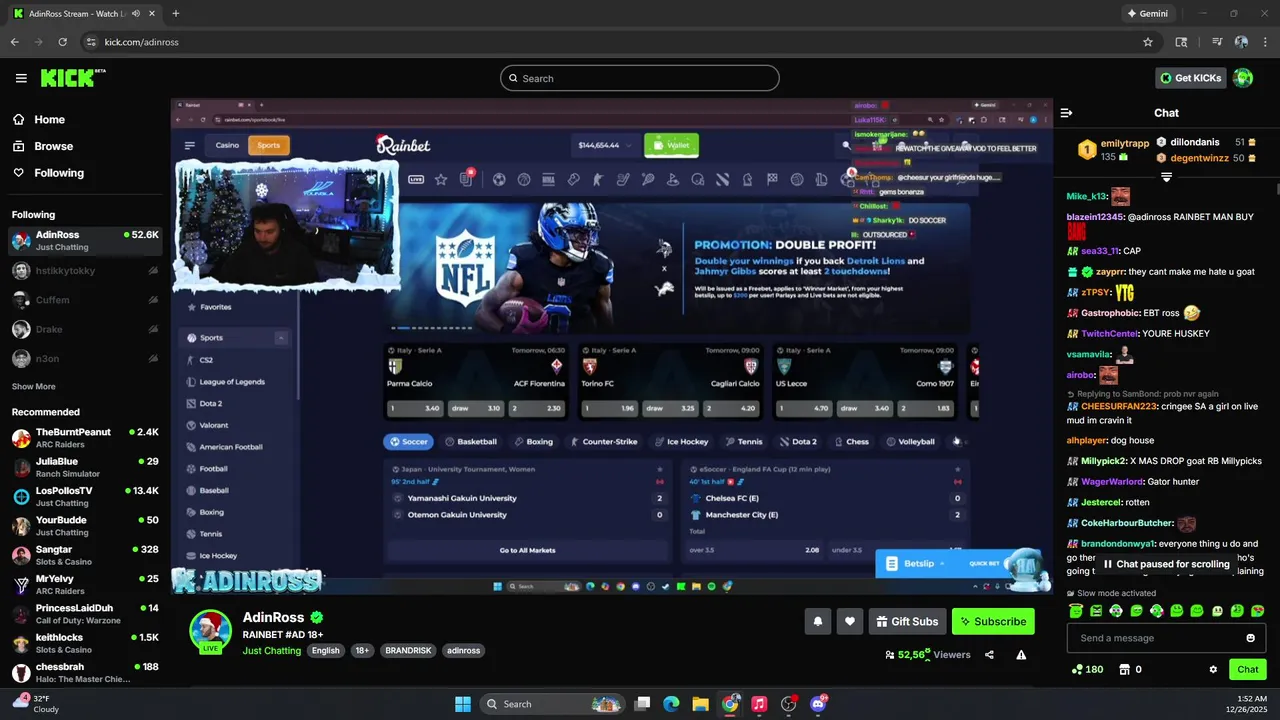Click CHEESURFAN223 username in chat
Viewport: 1280px width, 720px height.
pos(1119,406)
